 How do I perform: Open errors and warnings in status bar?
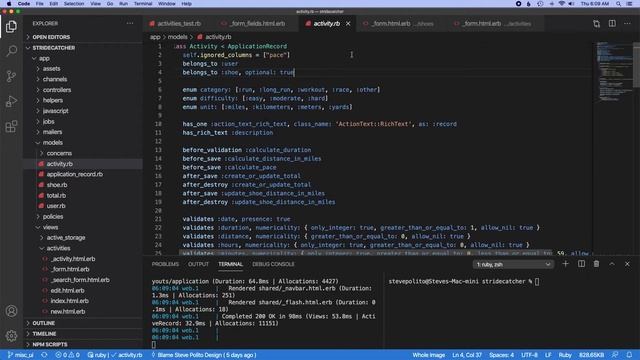point(67,355)
